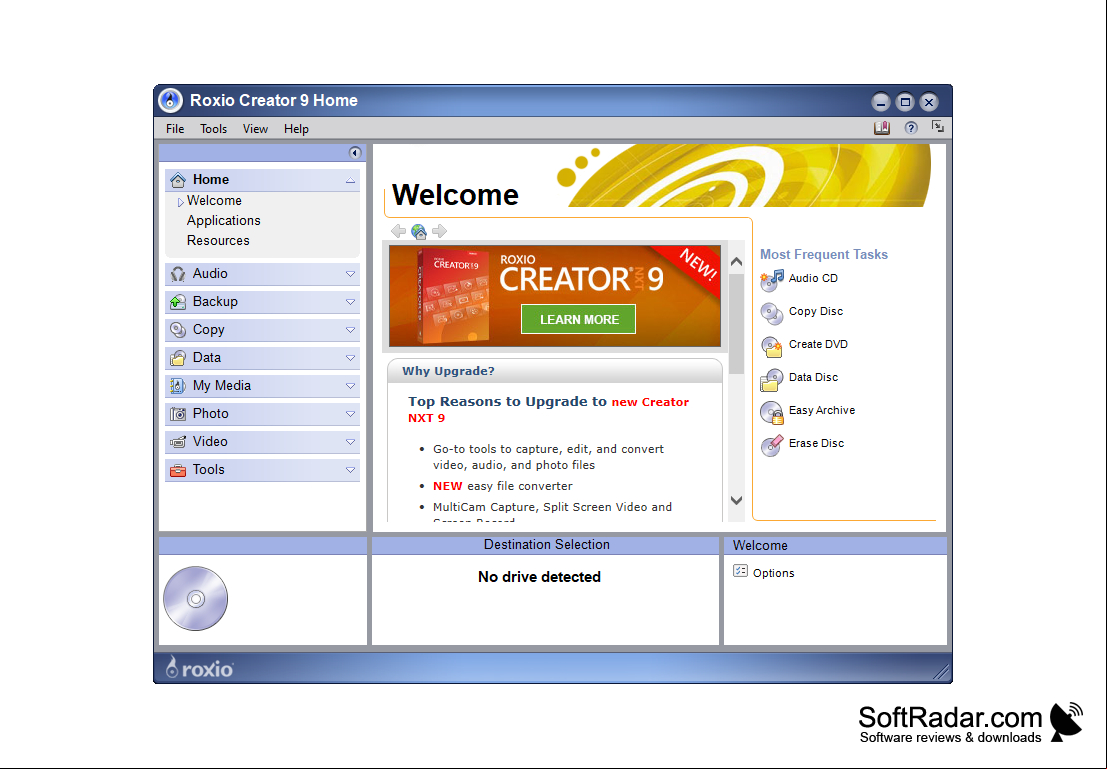Go forward with the browser forward arrow
The height and width of the screenshot is (769, 1107).
[x=439, y=231]
